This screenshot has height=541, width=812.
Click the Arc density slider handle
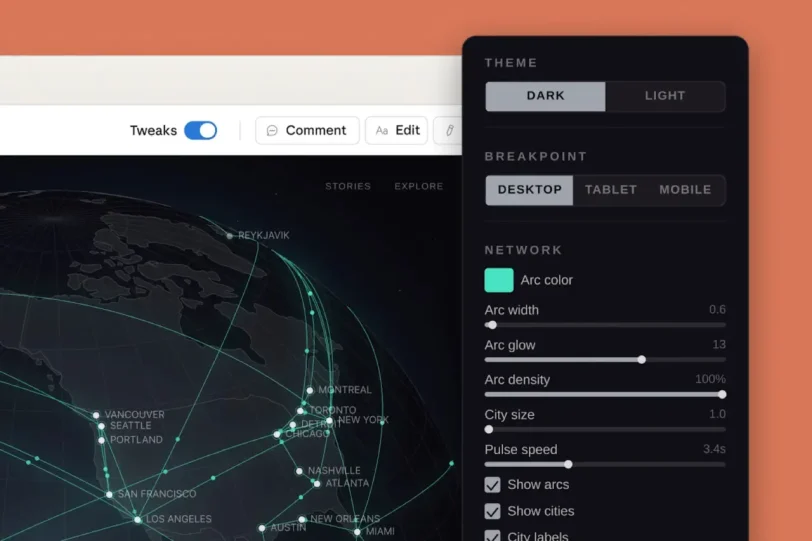click(722, 394)
